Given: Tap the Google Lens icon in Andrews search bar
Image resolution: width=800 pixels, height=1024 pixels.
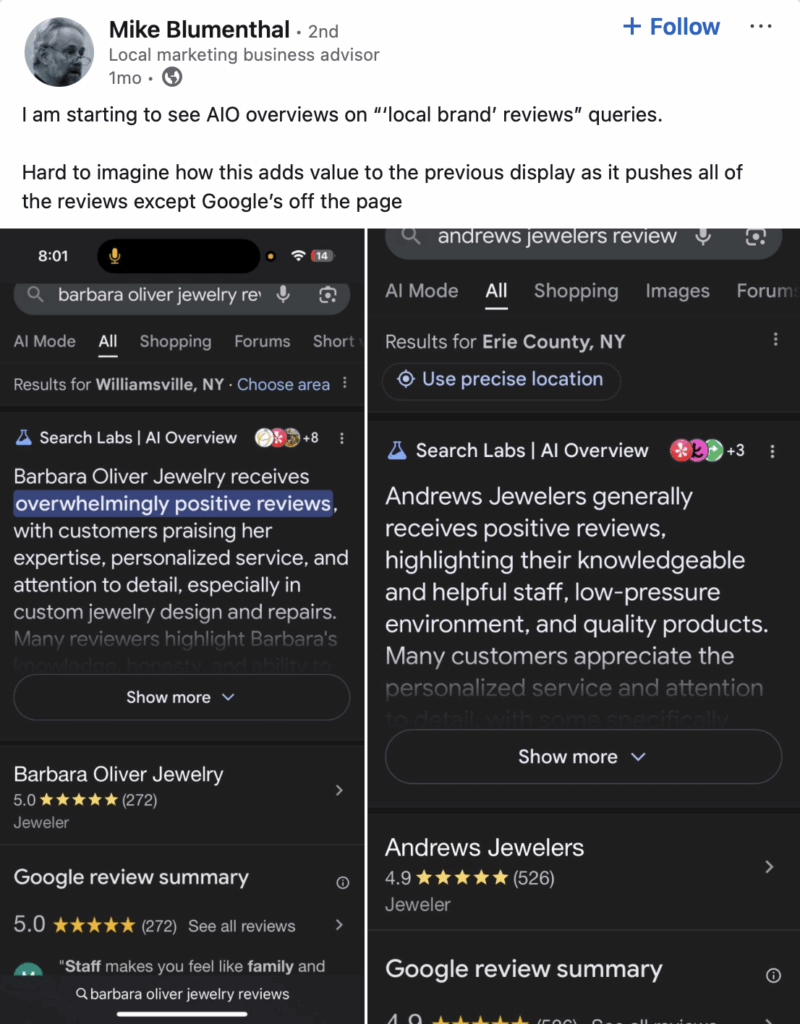Looking at the screenshot, I should point(756,237).
